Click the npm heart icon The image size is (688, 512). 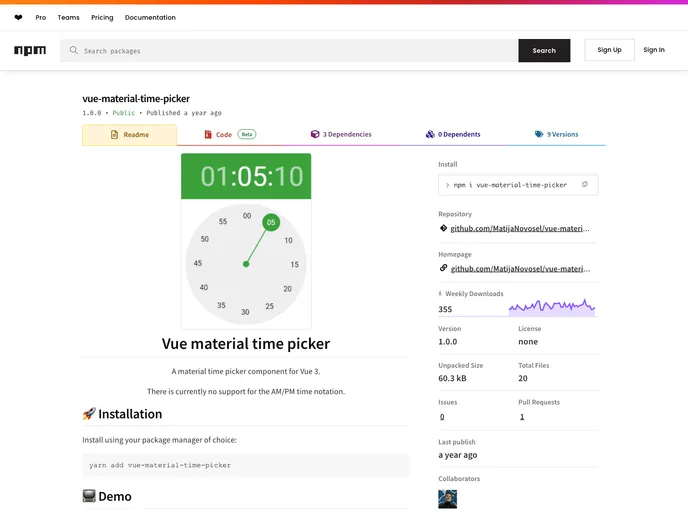(x=18, y=18)
